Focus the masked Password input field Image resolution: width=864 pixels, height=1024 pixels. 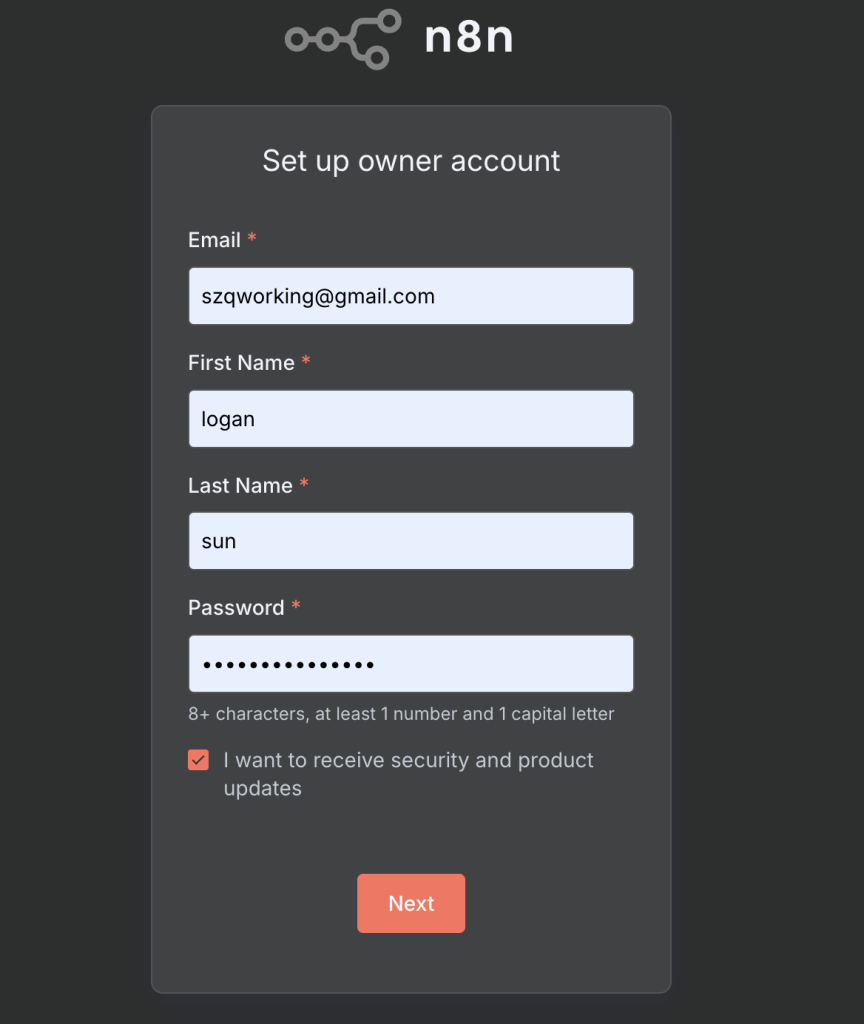[411, 664]
